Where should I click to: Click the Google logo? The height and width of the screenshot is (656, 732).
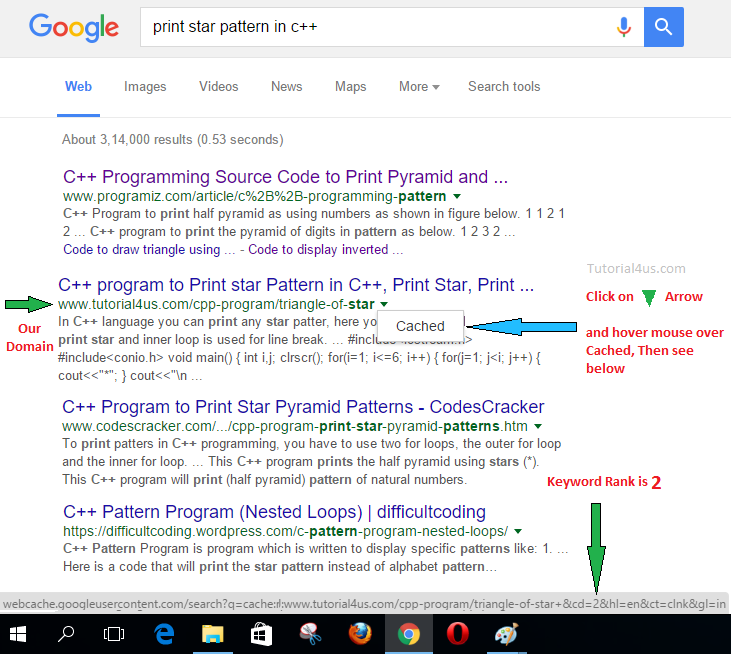74,28
